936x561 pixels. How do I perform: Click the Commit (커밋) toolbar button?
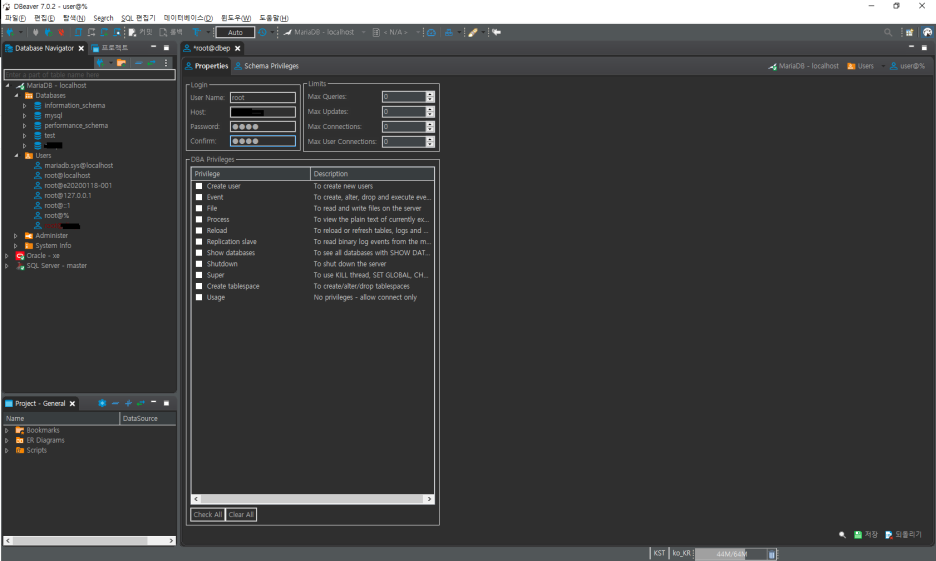pos(140,32)
